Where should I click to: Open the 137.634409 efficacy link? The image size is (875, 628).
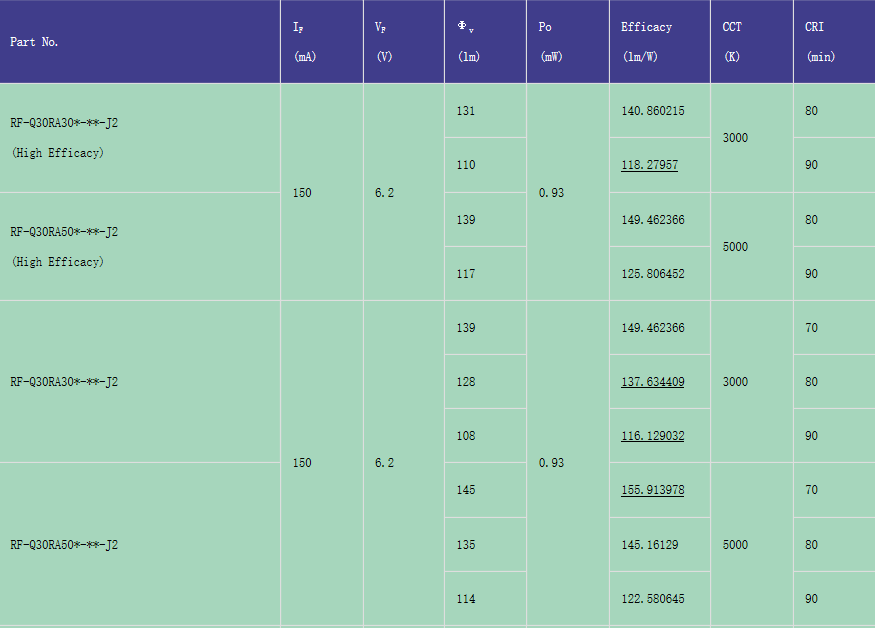click(x=652, y=382)
